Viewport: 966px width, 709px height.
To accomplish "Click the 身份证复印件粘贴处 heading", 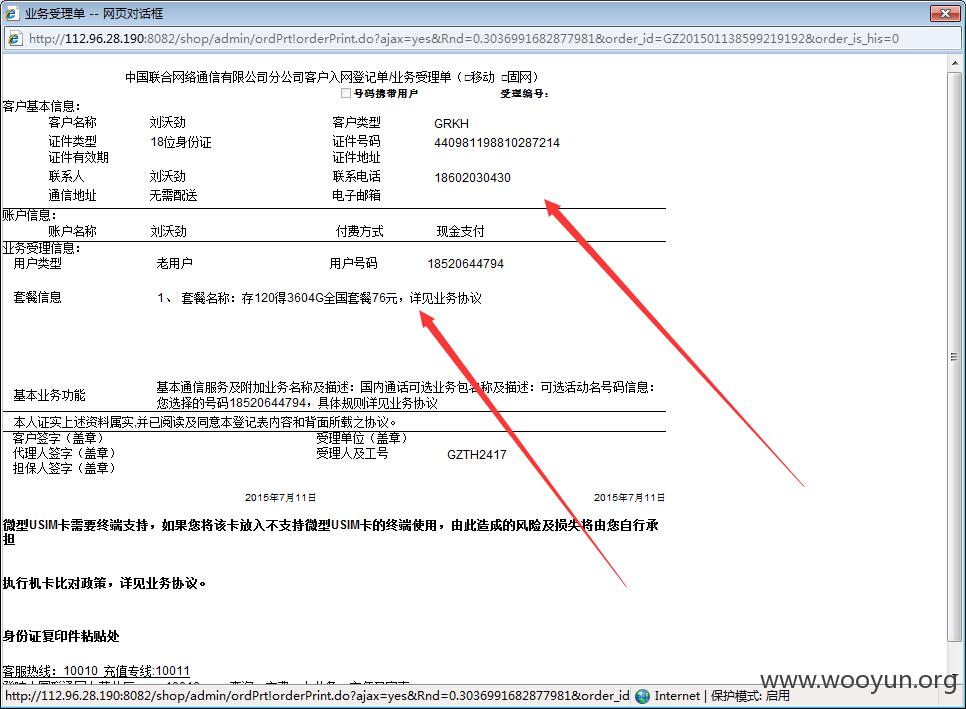I will 61,636.
